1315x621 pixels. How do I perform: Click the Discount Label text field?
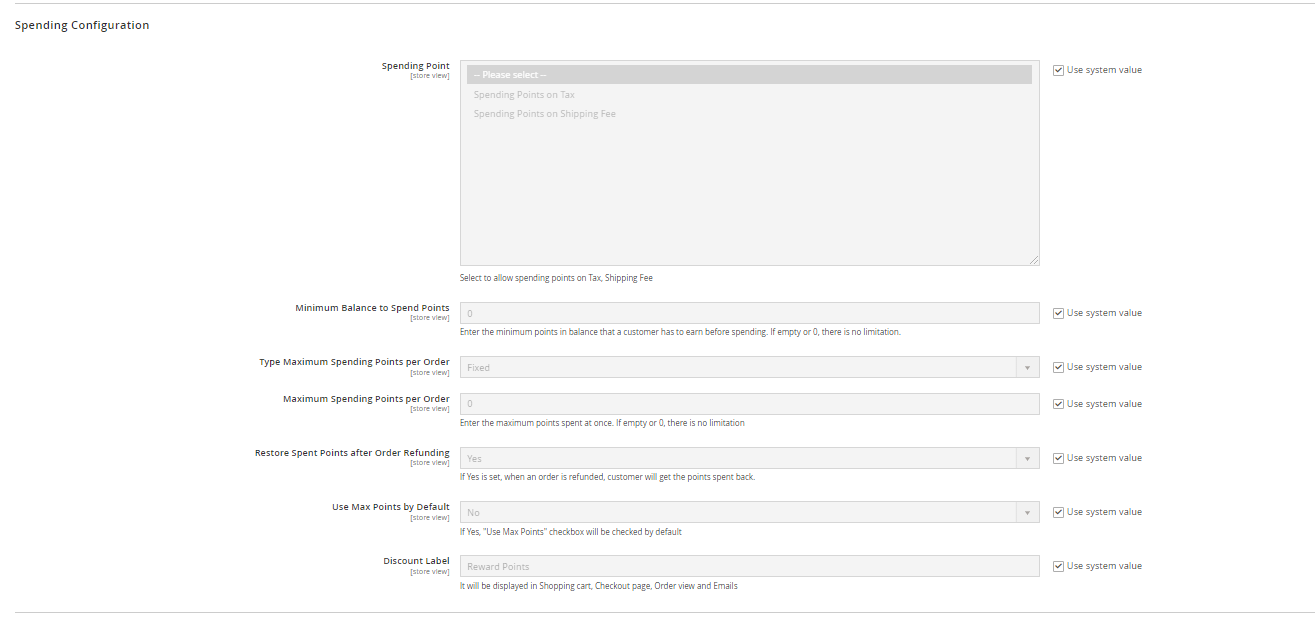pyautogui.click(x=749, y=566)
